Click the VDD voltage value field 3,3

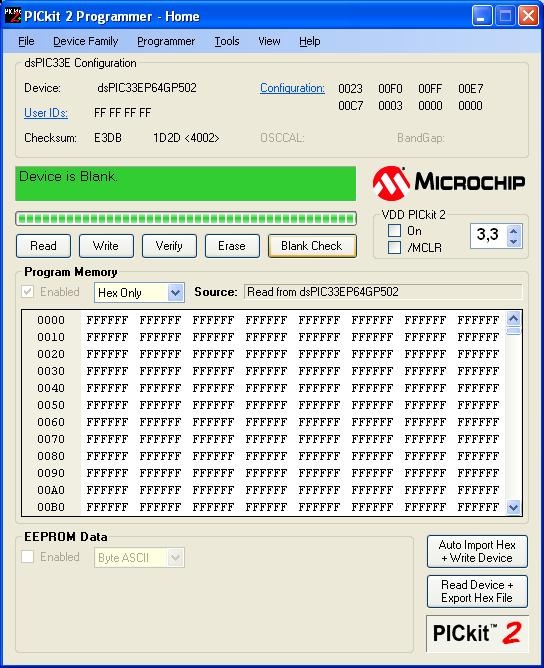click(x=489, y=234)
